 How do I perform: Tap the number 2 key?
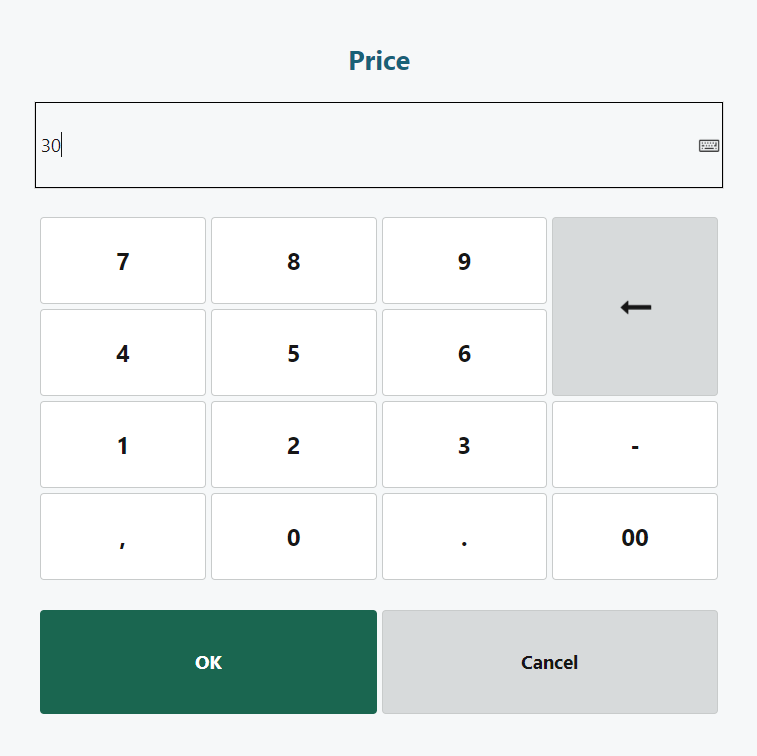(293, 445)
